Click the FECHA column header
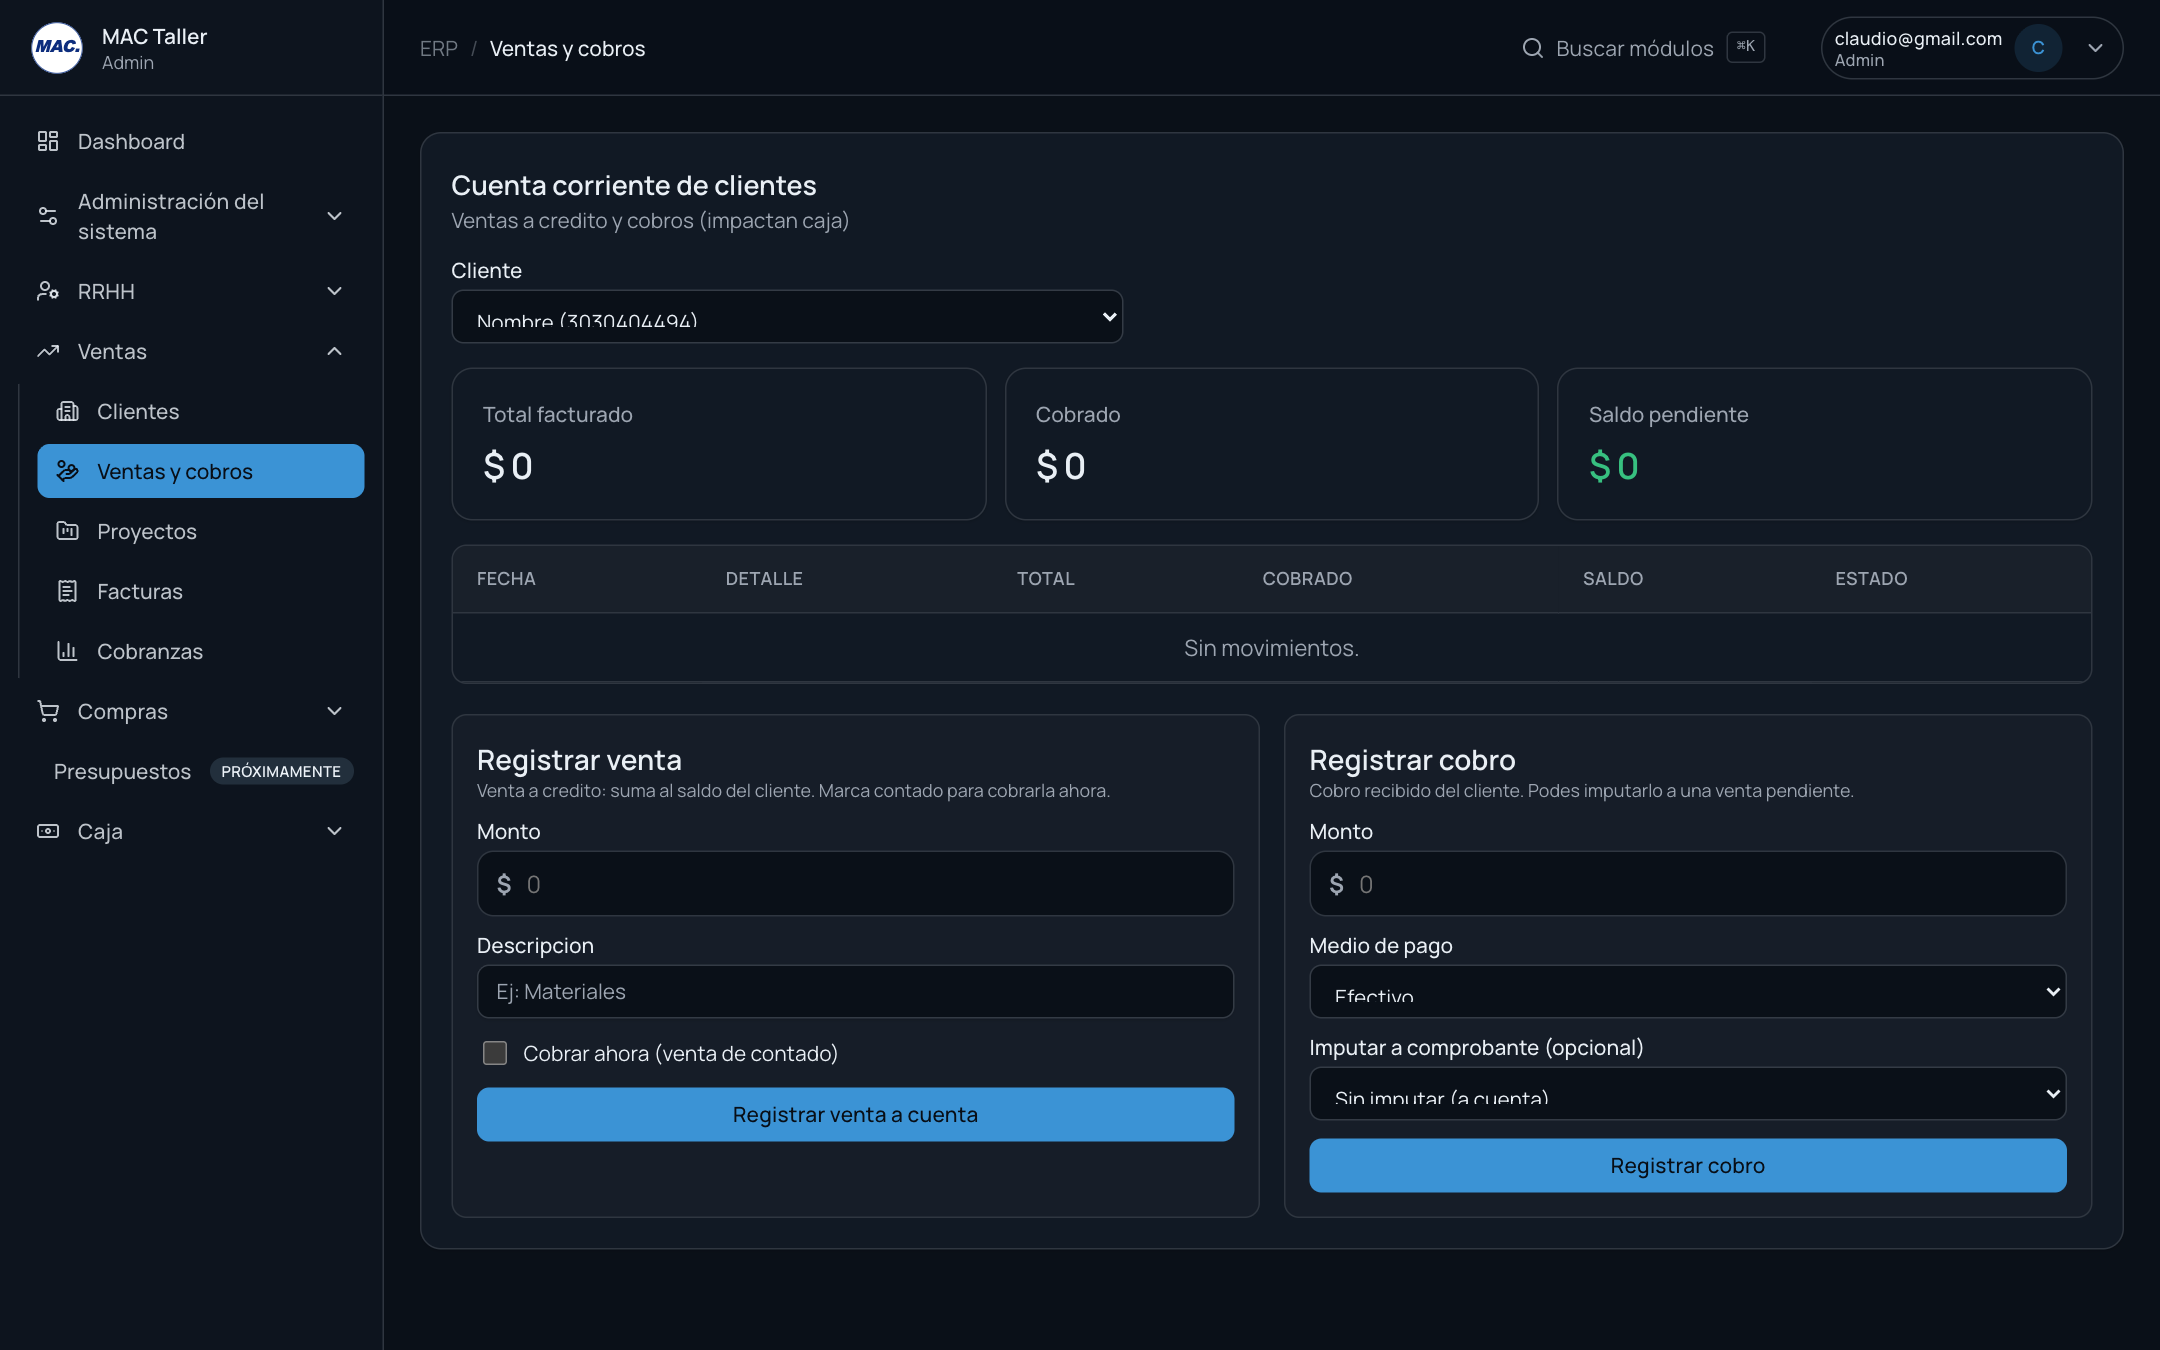Image resolution: width=2160 pixels, height=1350 pixels. 506,579
